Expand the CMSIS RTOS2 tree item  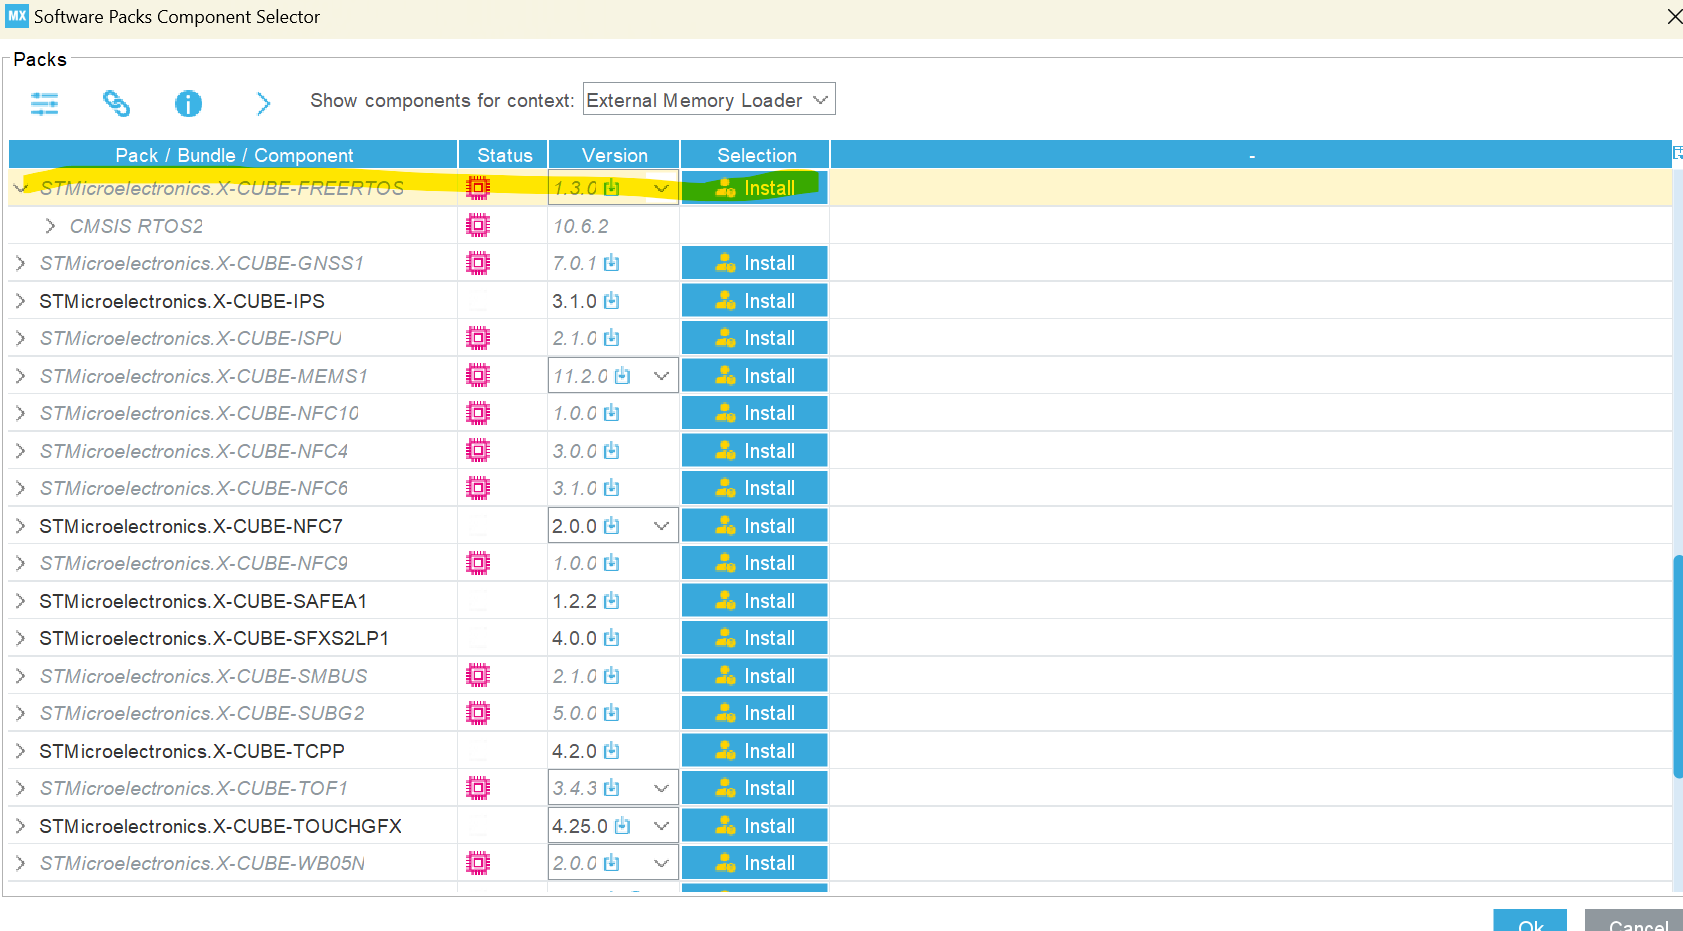click(49, 225)
